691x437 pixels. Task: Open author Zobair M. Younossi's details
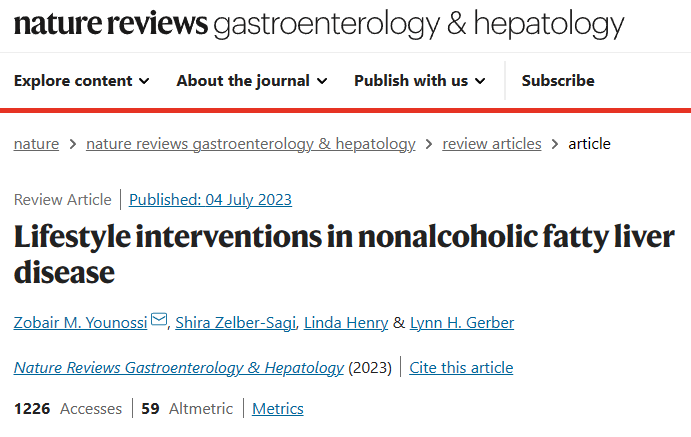point(81,323)
